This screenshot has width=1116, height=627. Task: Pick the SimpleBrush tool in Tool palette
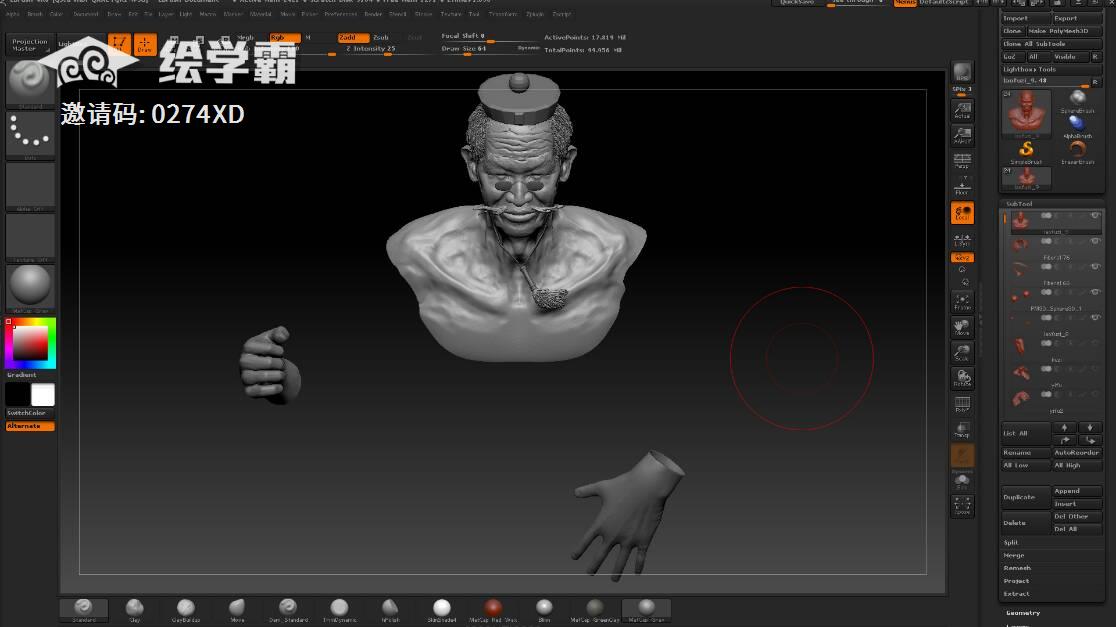click(x=1026, y=152)
